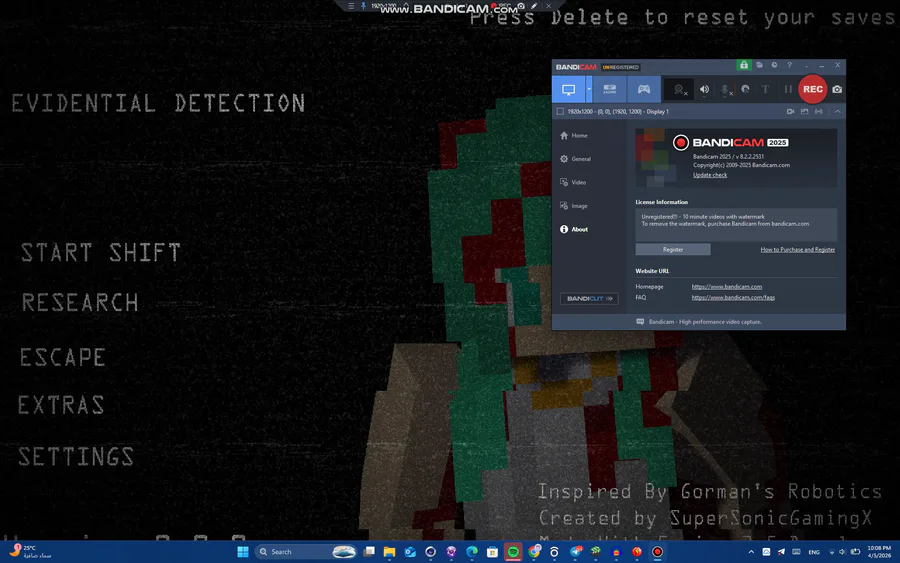Open EXTRAS in the game menu
Image resolution: width=900 pixels, height=563 pixels.
point(61,405)
